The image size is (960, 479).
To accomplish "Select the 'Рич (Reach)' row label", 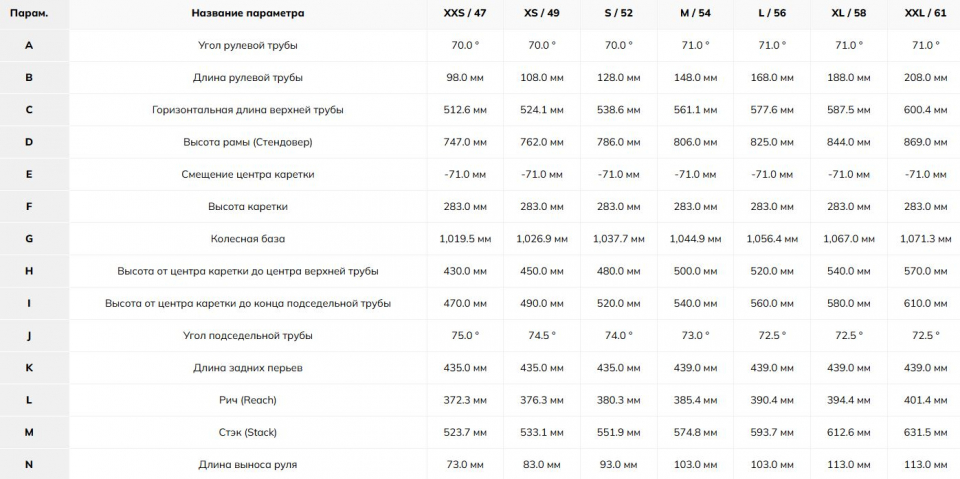I will (247, 400).
